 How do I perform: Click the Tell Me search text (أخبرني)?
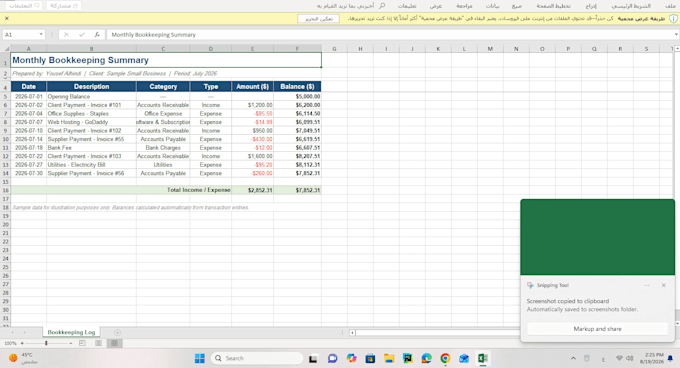pos(345,6)
